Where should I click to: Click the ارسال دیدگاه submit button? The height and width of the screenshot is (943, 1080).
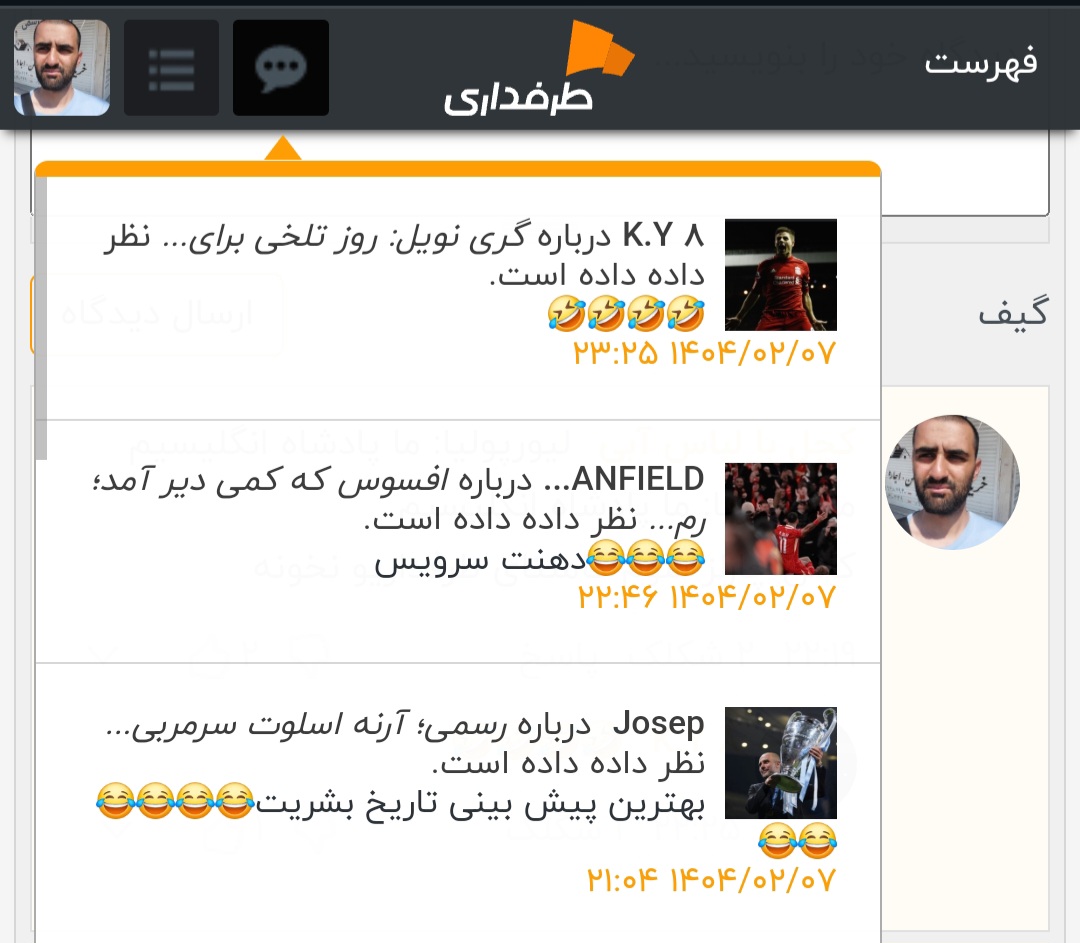157,314
